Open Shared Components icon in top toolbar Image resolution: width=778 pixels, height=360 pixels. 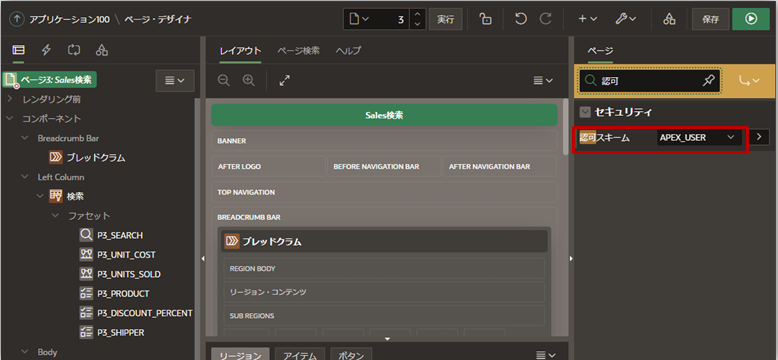669,19
